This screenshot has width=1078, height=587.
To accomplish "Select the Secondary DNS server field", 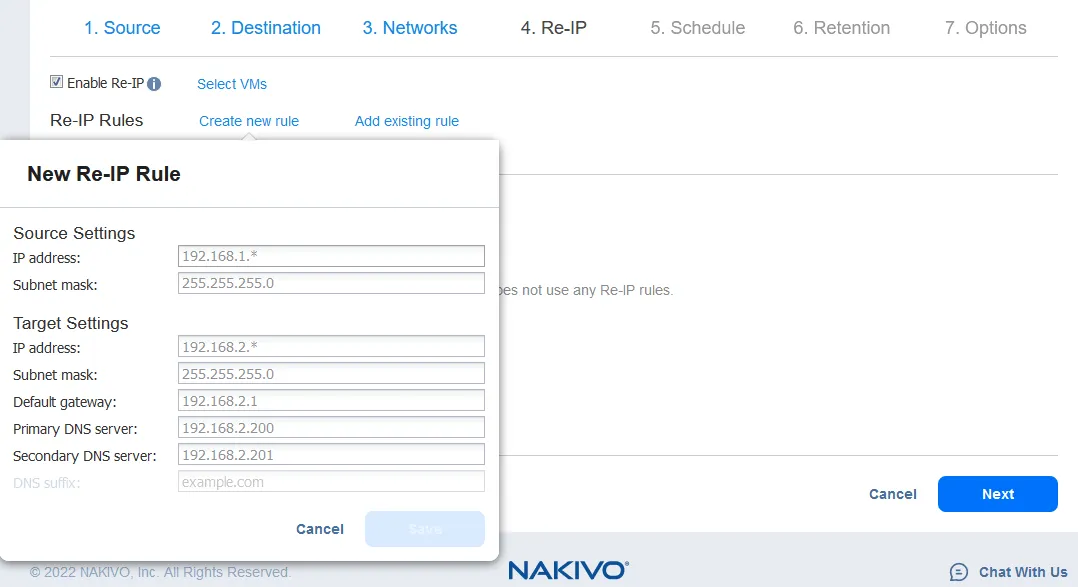I will [x=331, y=455].
